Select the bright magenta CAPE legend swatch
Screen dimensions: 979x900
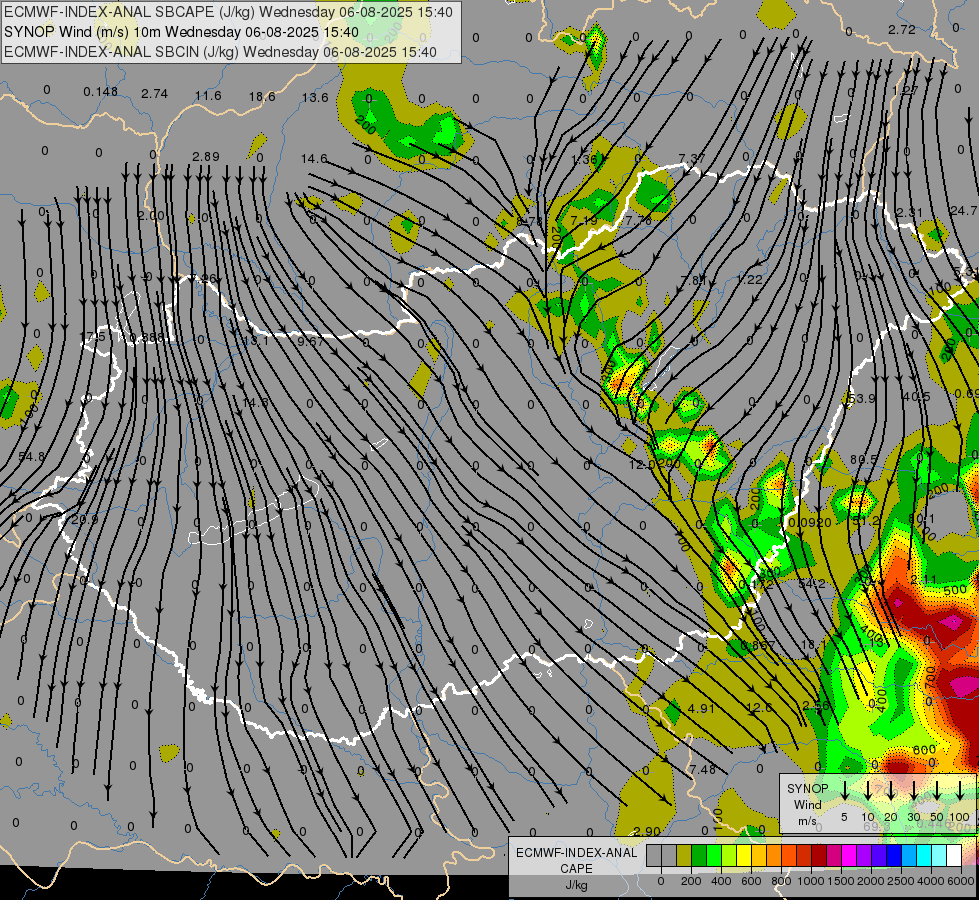click(x=849, y=856)
